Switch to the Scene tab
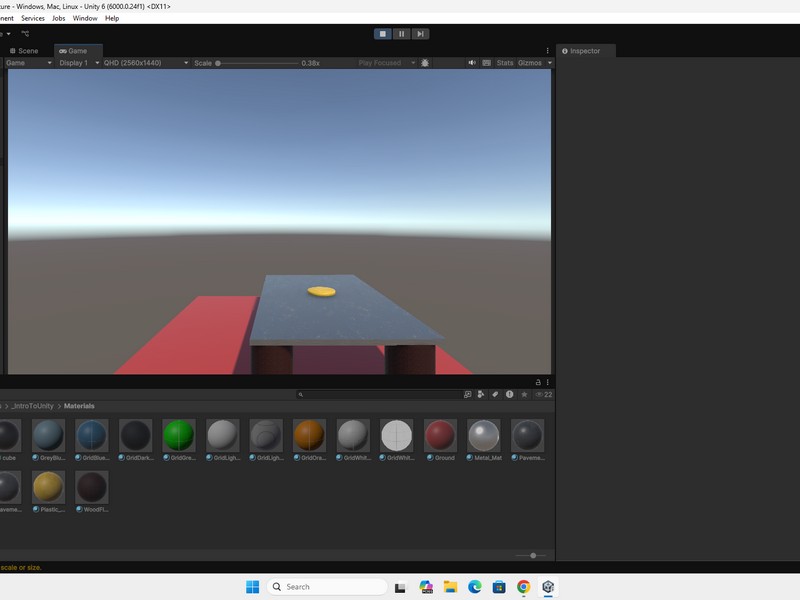The height and width of the screenshot is (600, 800). [x=24, y=50]
